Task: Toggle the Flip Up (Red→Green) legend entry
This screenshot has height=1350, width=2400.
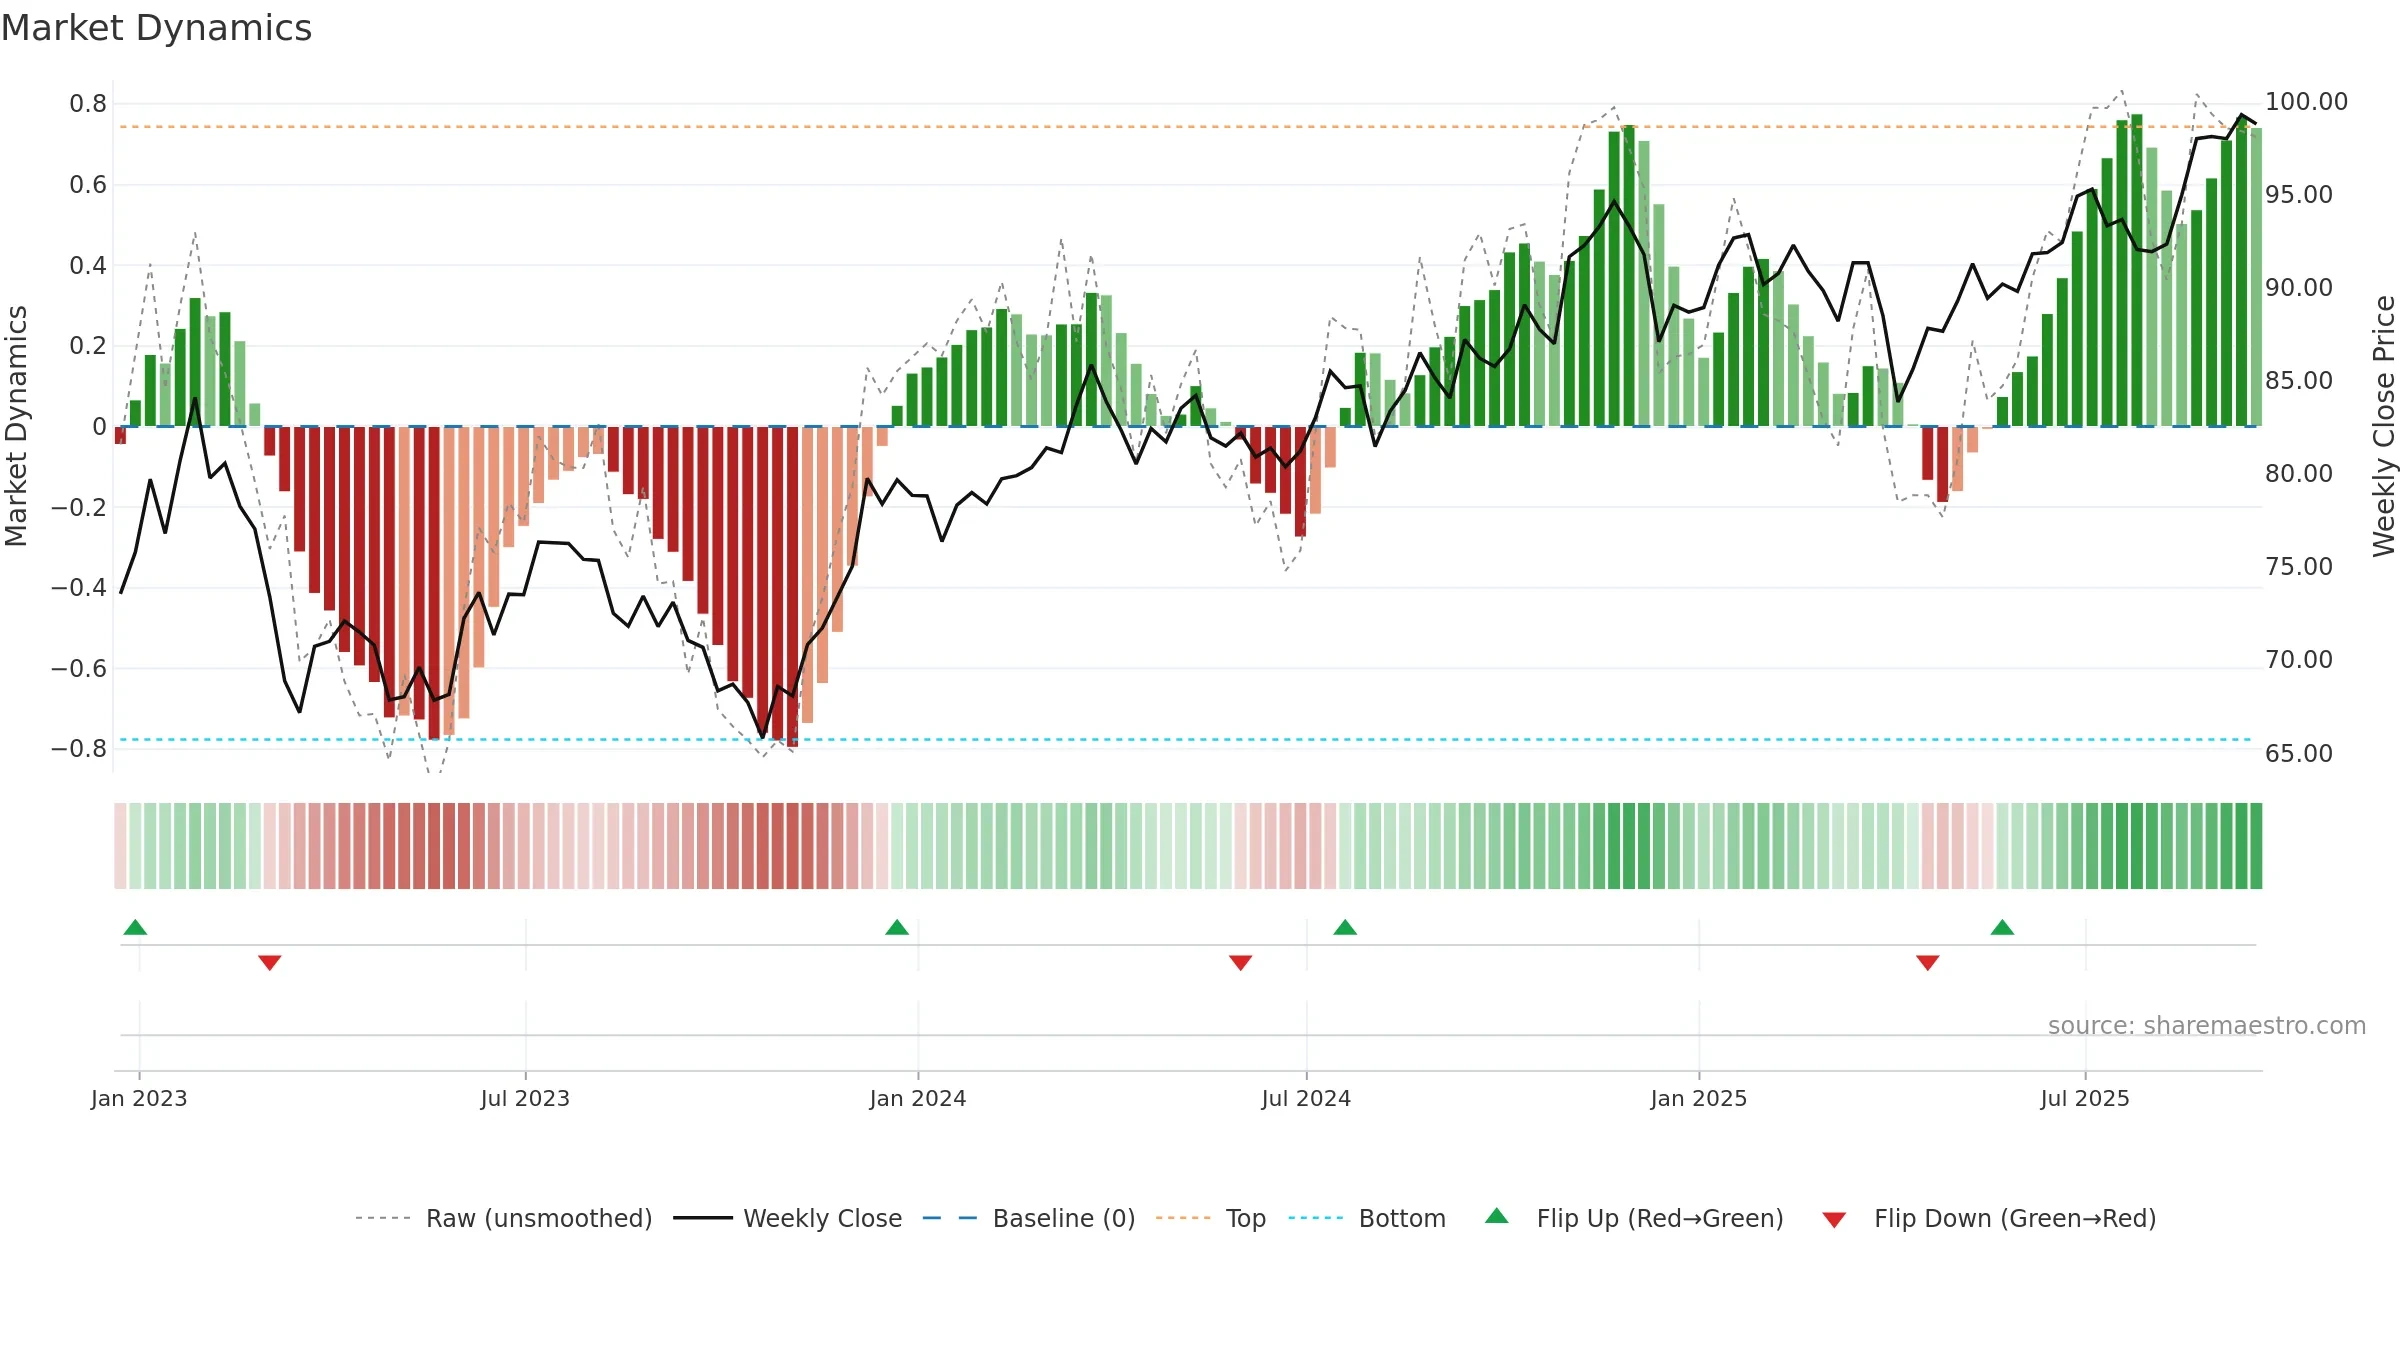Action: point(1634,1218)
